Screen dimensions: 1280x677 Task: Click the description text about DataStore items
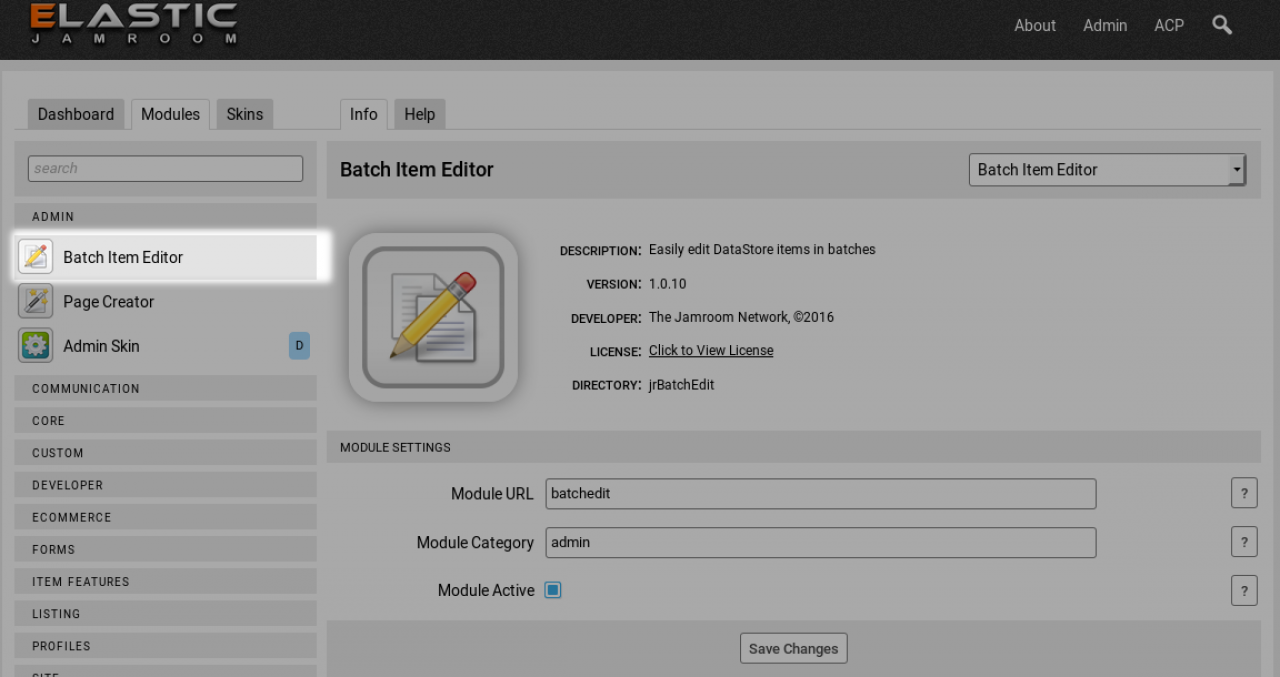[762, 249]
